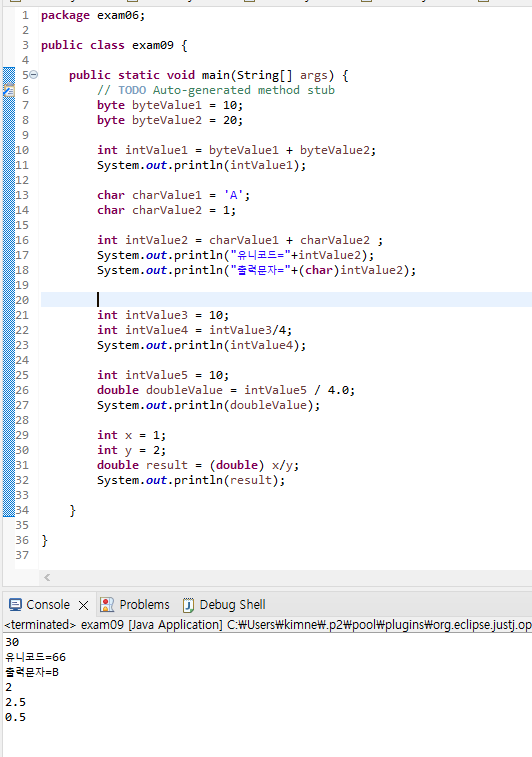The height and width of the screenshot is (757, 532).
Task: Click the 'int intValue1' declaration line
Action: [236, 150]
